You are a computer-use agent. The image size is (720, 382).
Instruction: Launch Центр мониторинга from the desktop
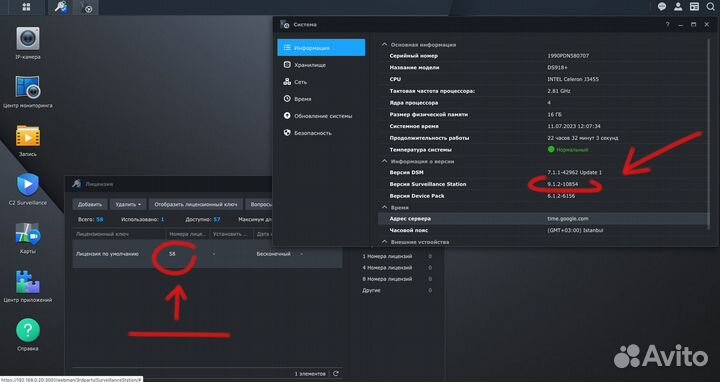click(x=28, y=92)
